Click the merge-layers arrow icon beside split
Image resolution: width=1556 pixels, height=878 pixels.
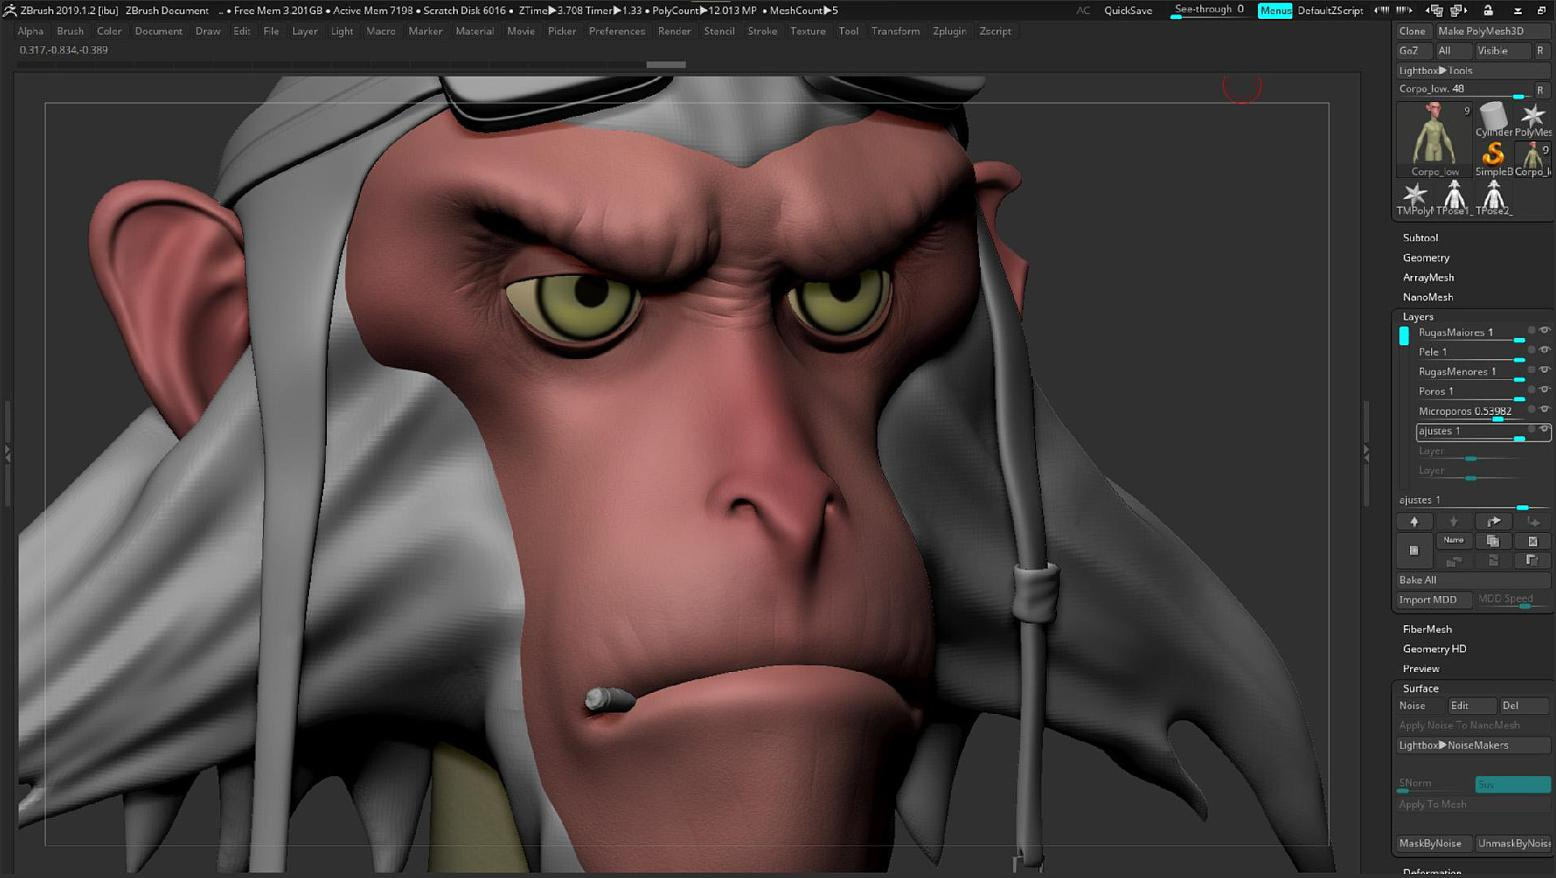(1533, 521)
